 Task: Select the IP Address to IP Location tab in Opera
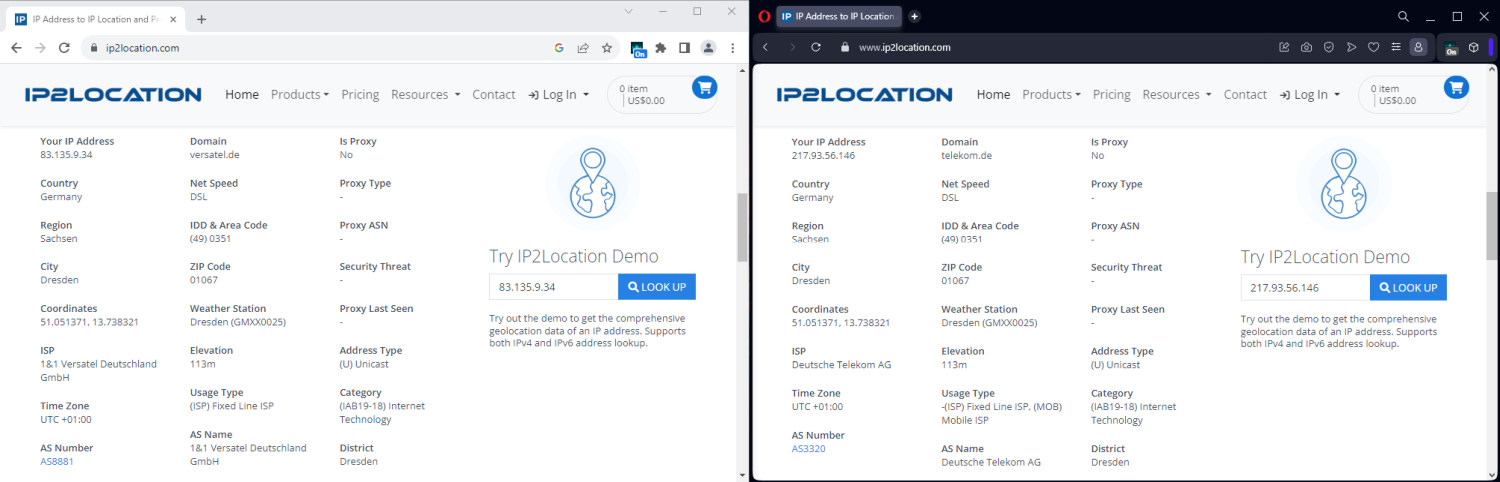click(840, 16)
